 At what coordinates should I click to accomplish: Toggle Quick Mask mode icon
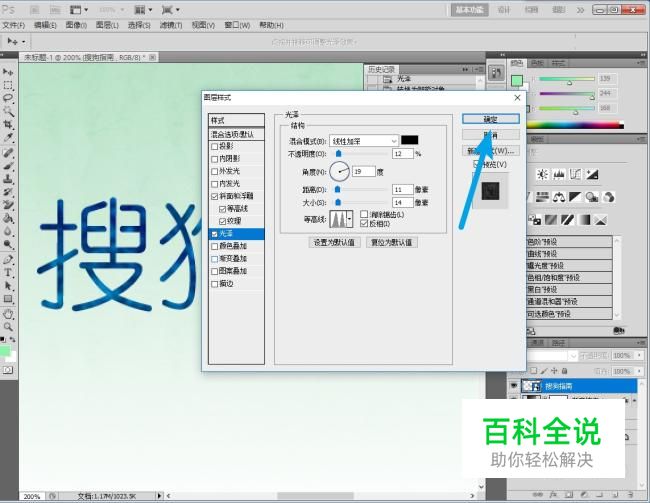[x=8, y=370]
